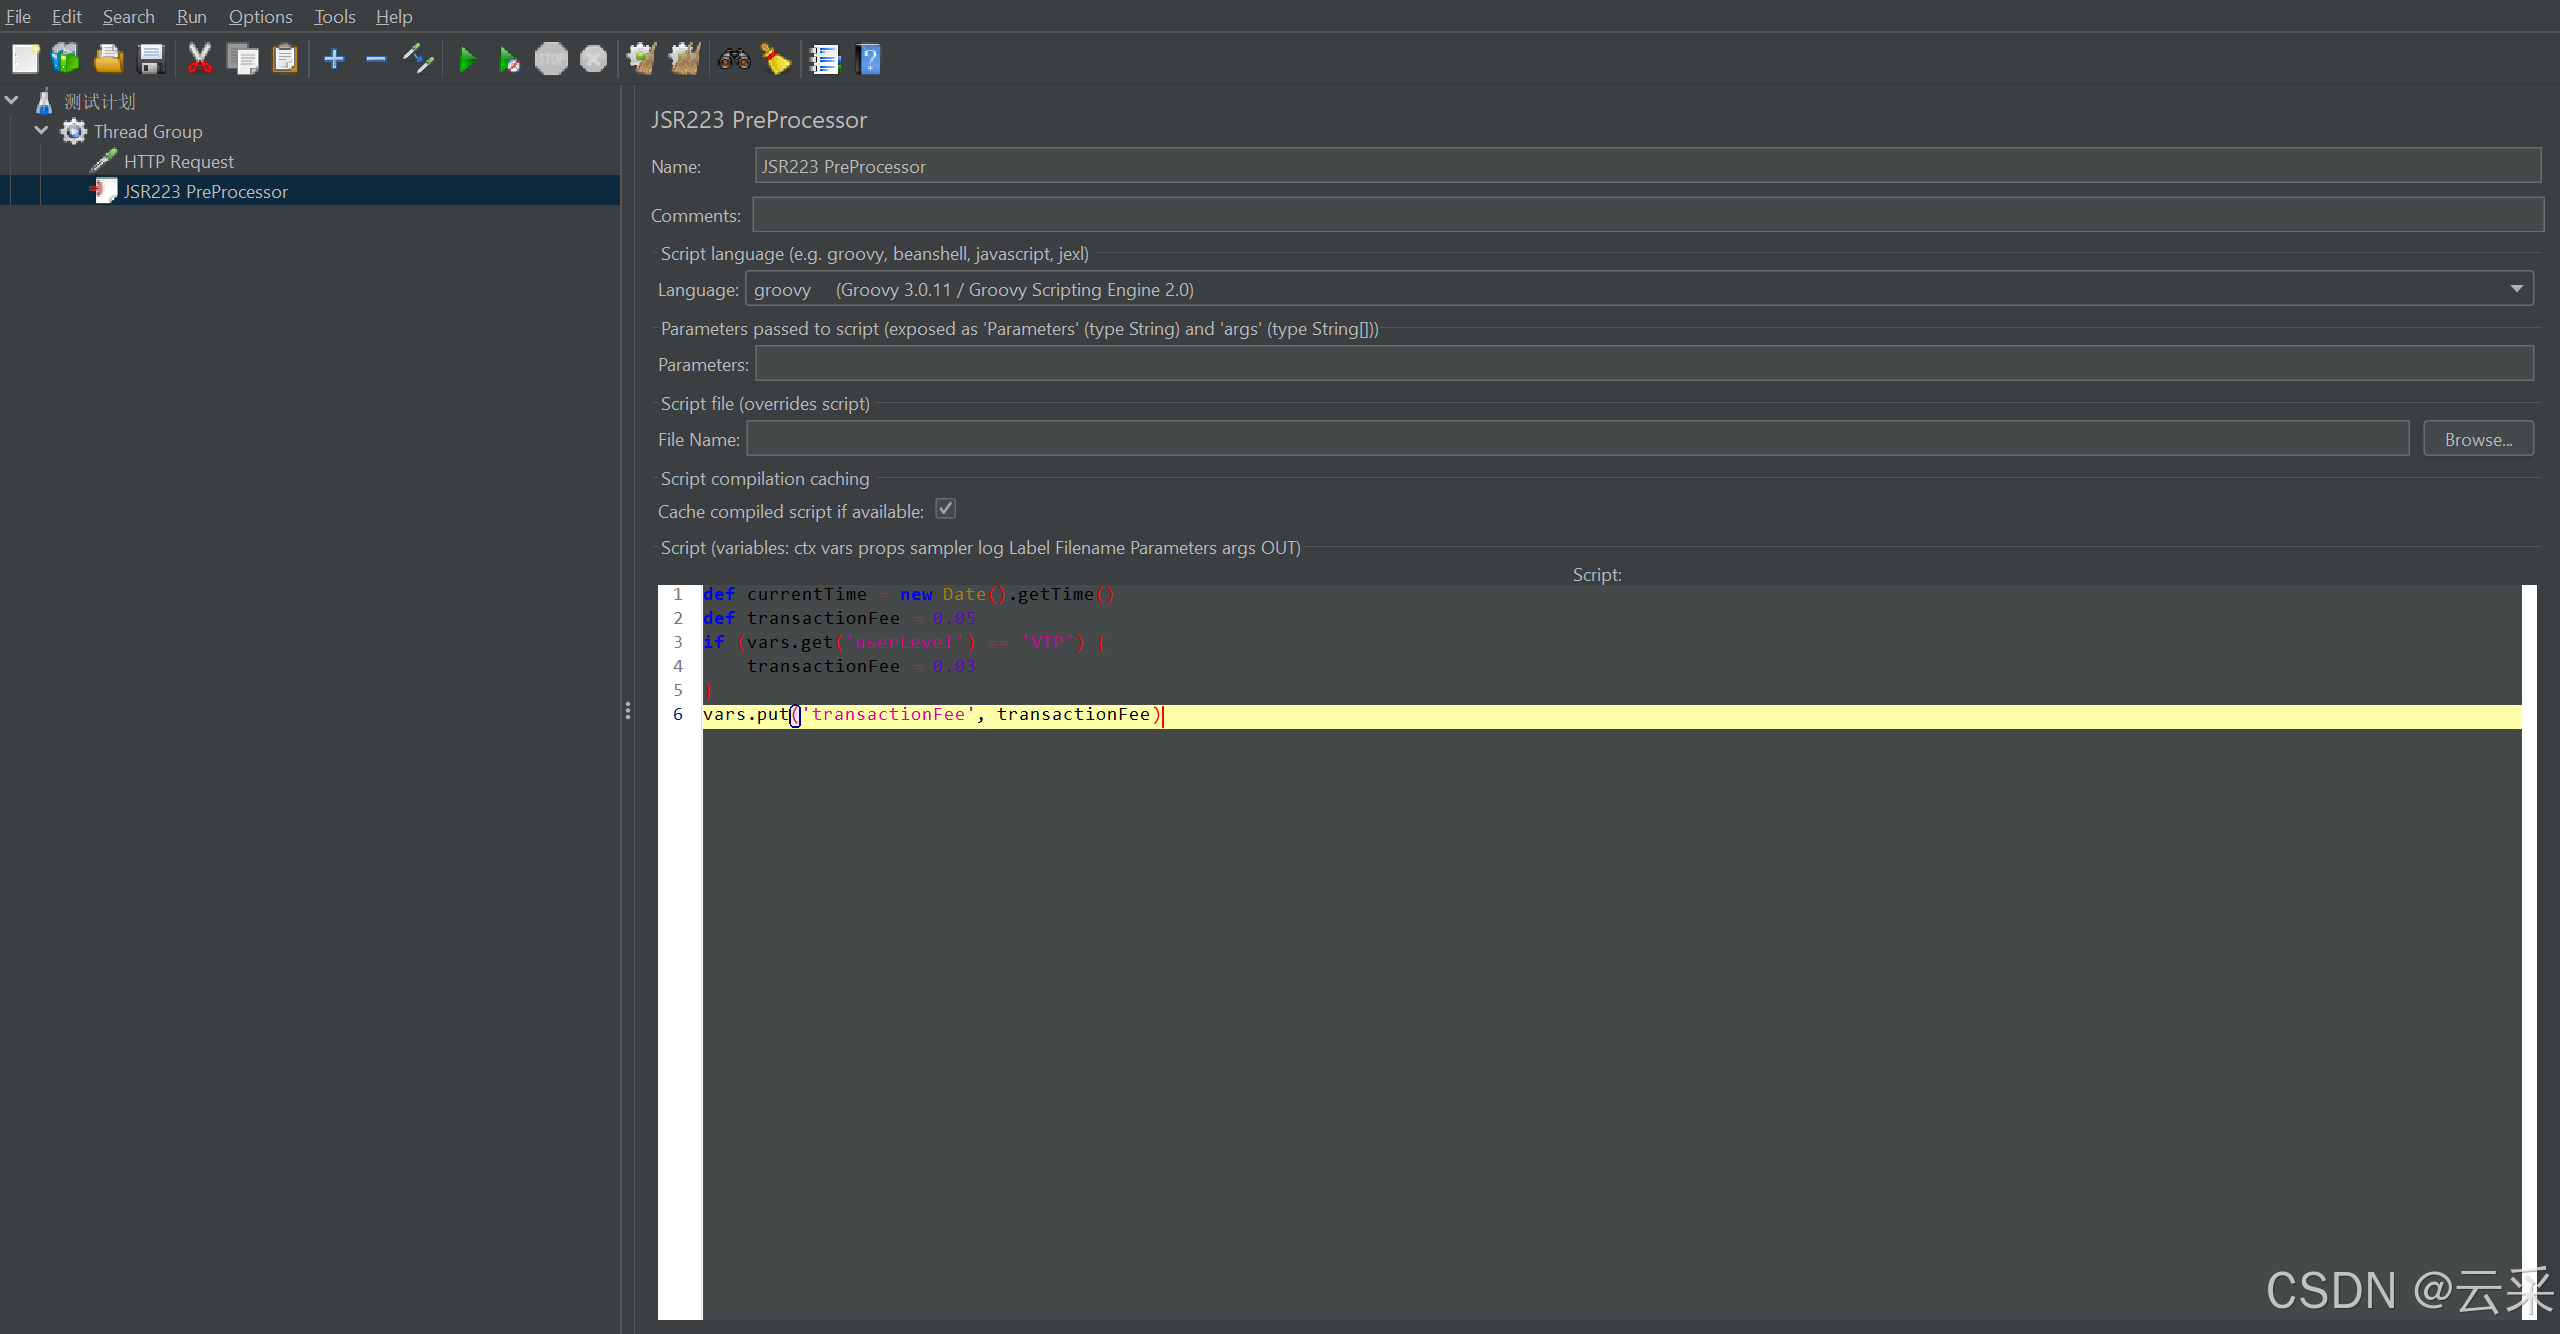Open Help with question mark icon
This screenshot has width=2560, height=1334.
pyautogui.click(x=868, y=59)
